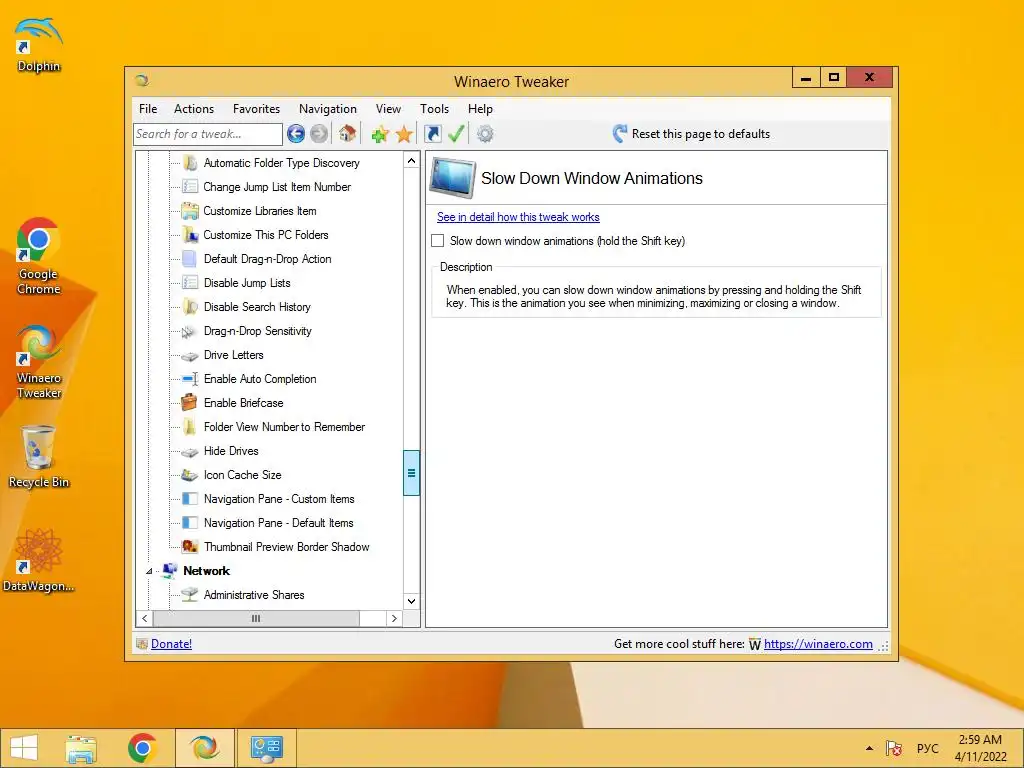Click the Winaero Tweaker taskbar button
This screenshot has height=768, width=1024.
point(204,748)
